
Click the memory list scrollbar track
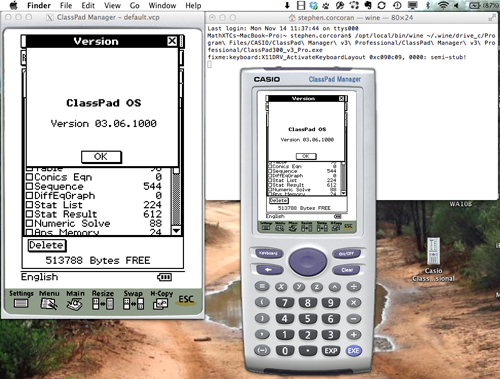(x=176, y=199)
